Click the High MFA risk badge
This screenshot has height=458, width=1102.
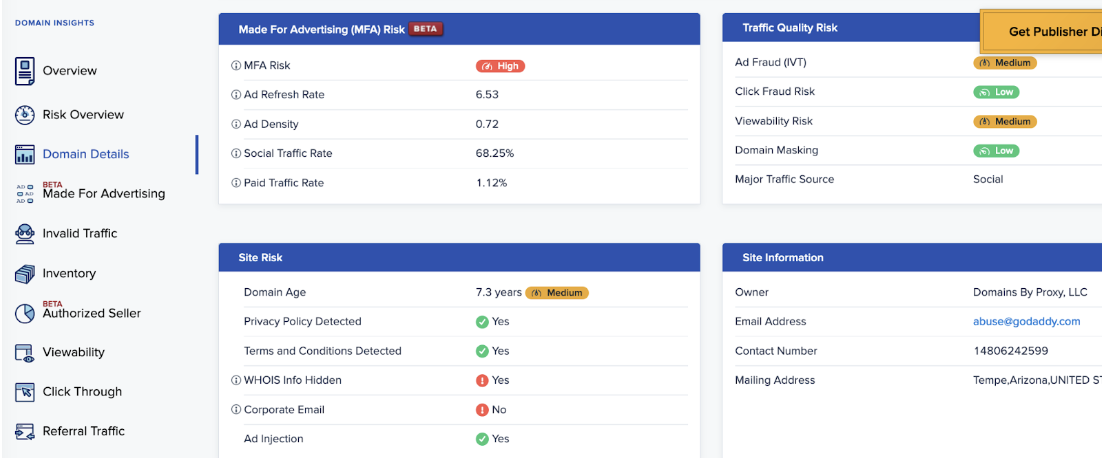[500, 66]
